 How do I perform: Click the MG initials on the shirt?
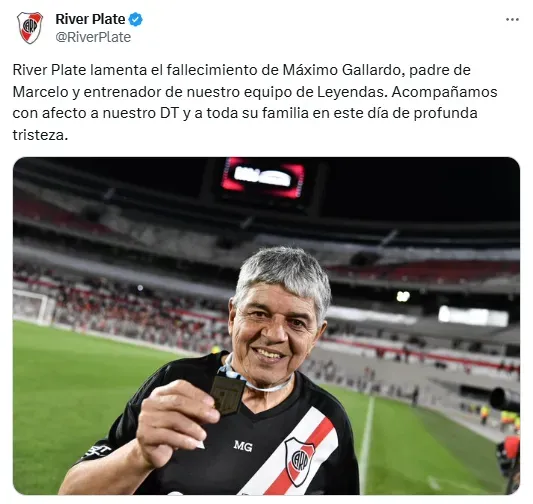243,446
